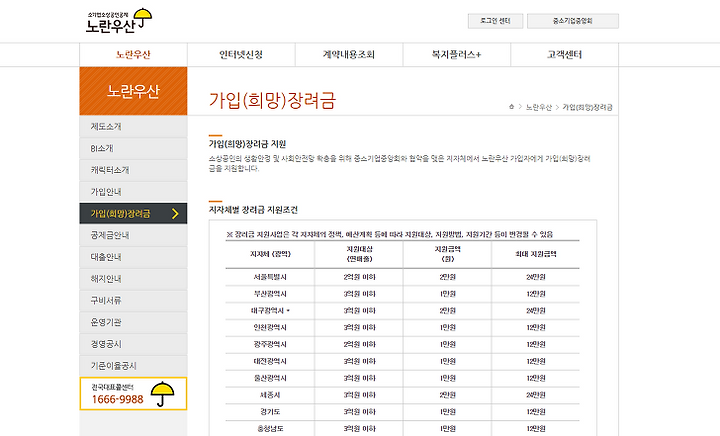Screen dimensions: 720x436
Task: Click the orange 노란우산 sidebar header
Action: pyautogui.click(x=133, y=91)
